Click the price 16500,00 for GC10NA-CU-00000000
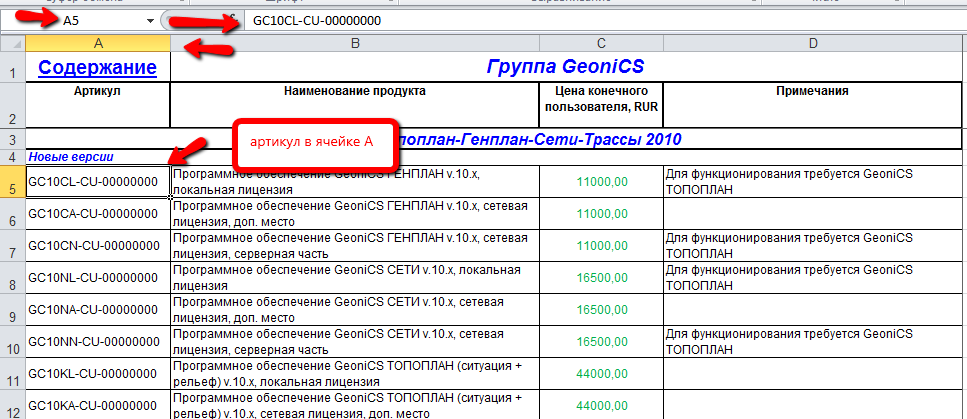This screenshot has height=419, width=967. 601,310
